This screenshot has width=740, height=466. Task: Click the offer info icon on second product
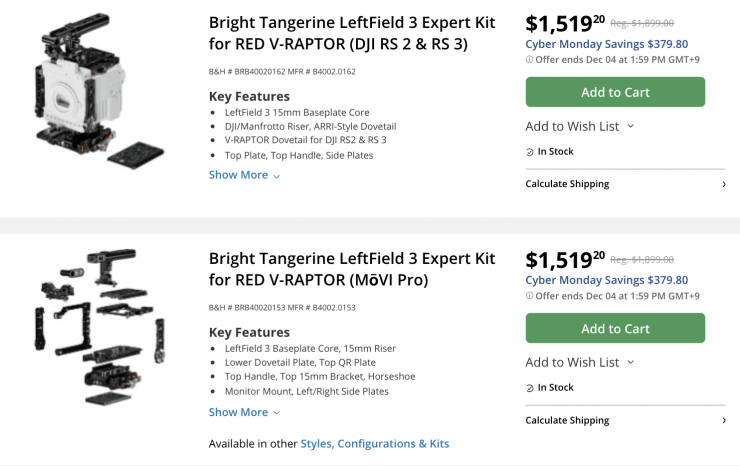pos(529,296)
